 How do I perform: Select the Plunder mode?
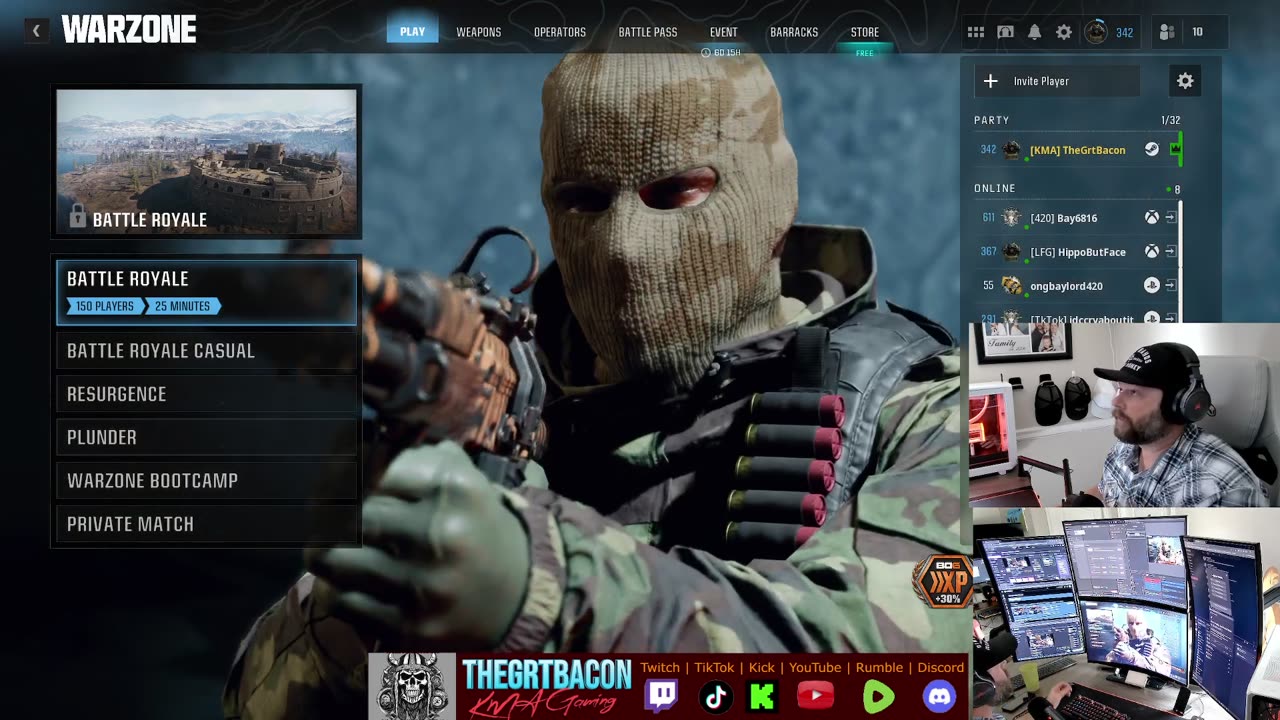206,437
